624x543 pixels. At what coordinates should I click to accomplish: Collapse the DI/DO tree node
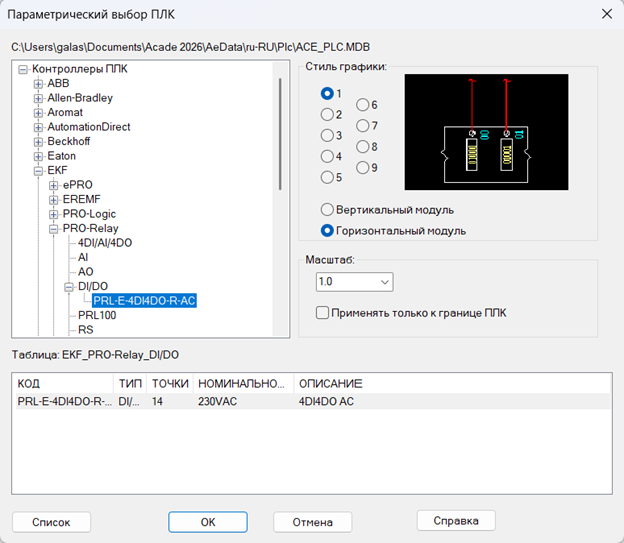click(x=69, y=287)
